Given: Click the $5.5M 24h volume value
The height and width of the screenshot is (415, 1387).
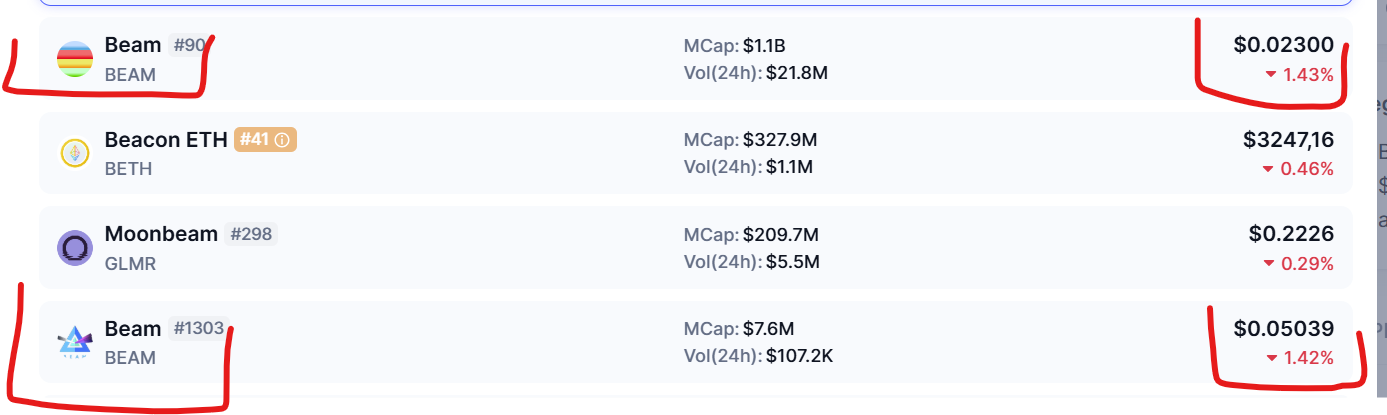Looking at the screenshot, I should pyautogui.click(x=793, y=263).
